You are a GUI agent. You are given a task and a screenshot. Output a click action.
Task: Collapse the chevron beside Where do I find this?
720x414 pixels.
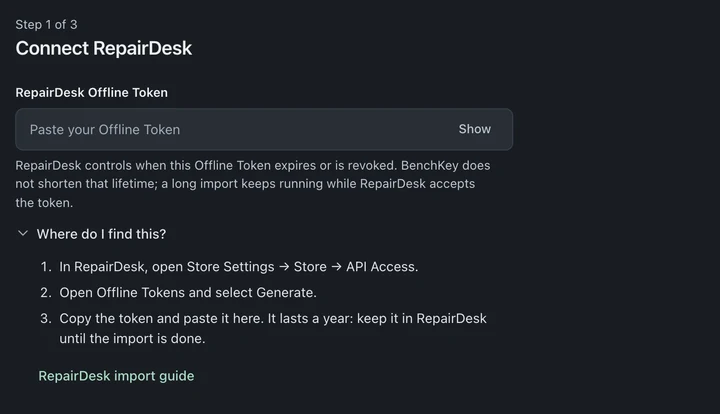click(22, 234)
